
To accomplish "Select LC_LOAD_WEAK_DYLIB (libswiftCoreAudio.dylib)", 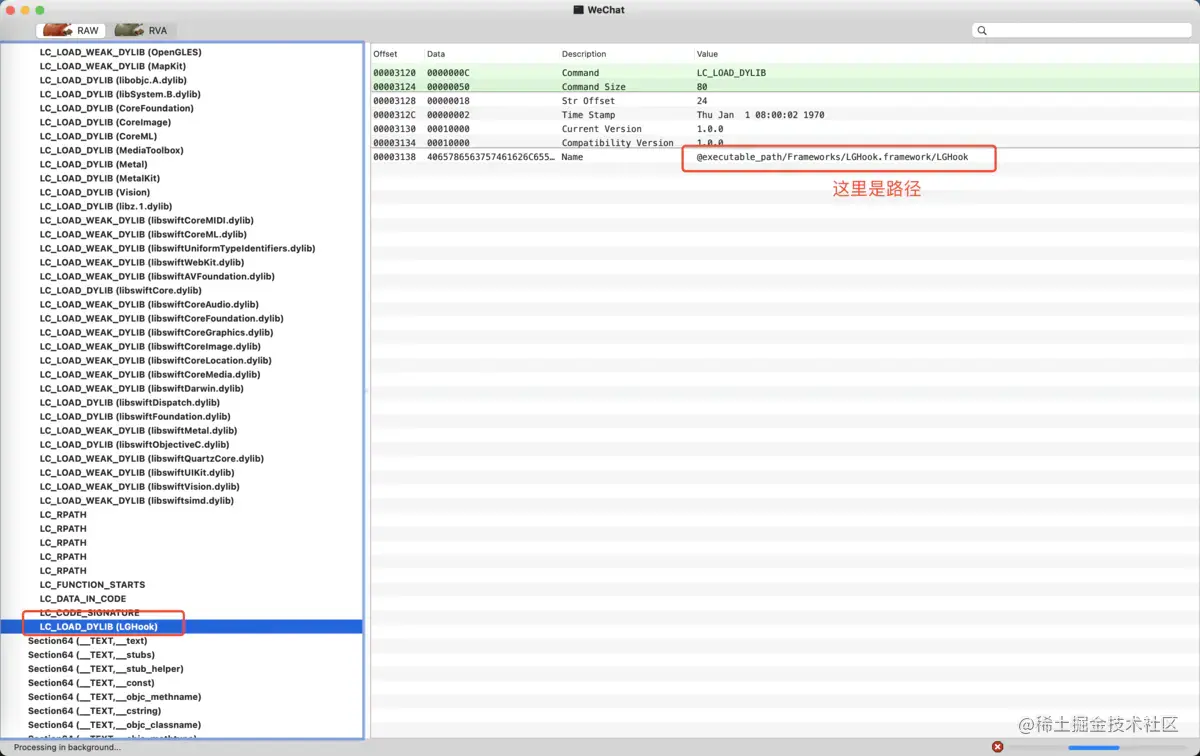I will (149, 304).
